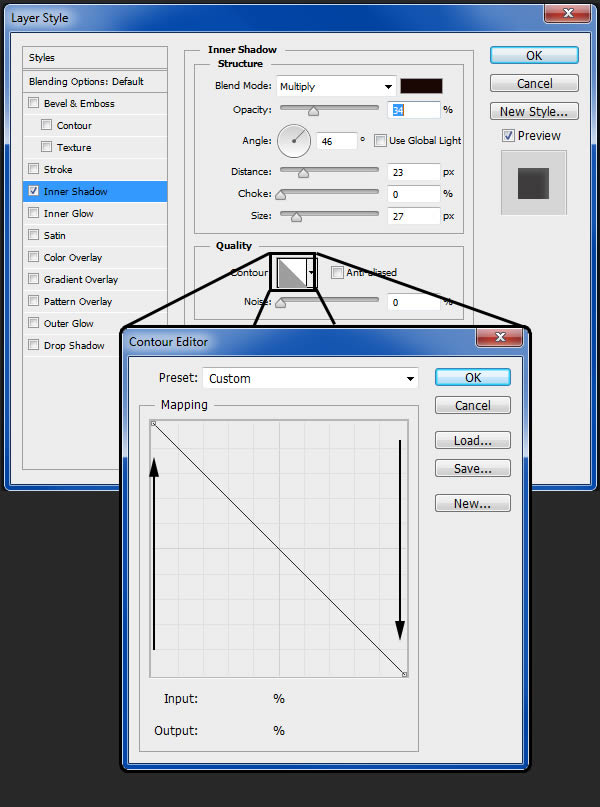The image size is (600, 807).
Task: Click Cancel in Layer Style dialog
Action: click(534, 83)
